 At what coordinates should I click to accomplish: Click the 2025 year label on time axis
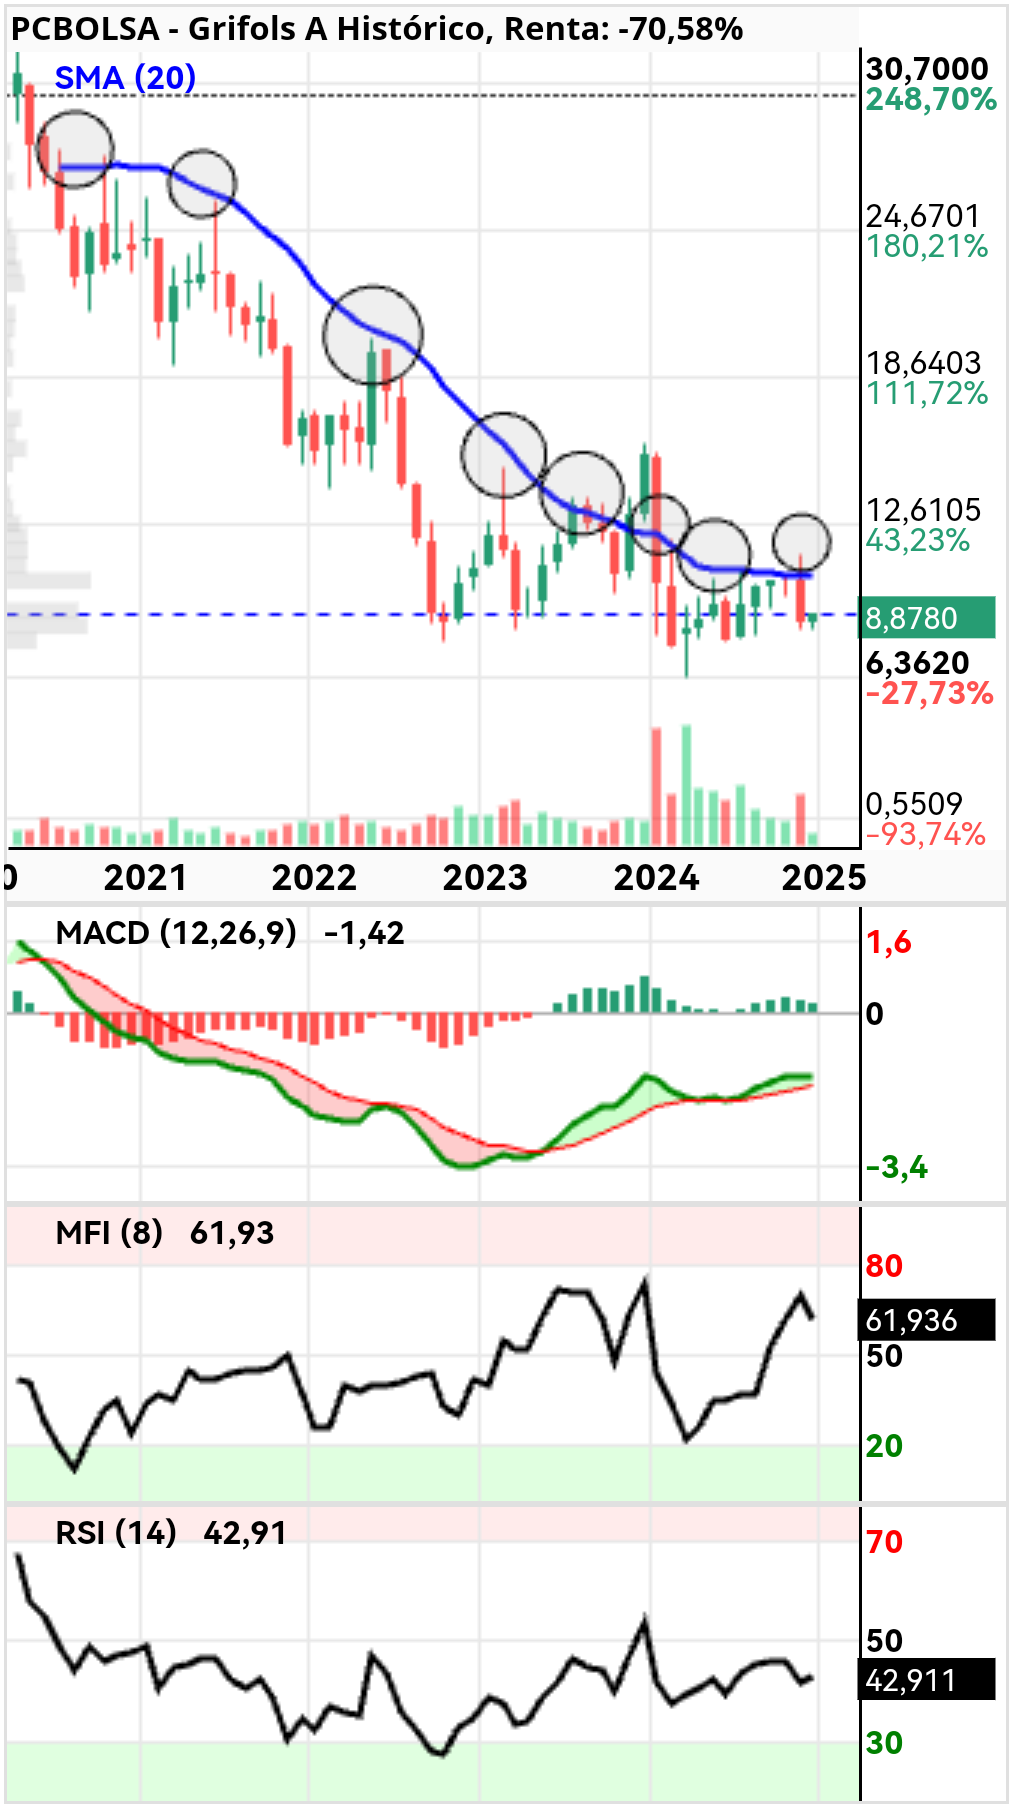point(823,878)
